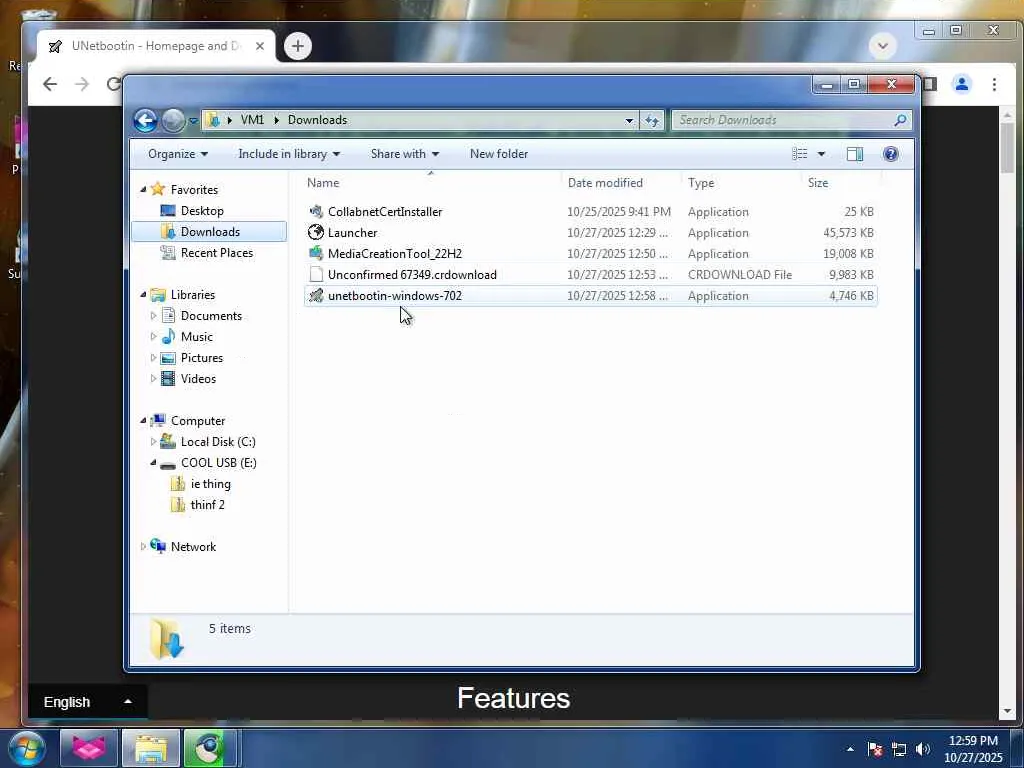Open Explorer help with the question mark icon

(890, 154)
